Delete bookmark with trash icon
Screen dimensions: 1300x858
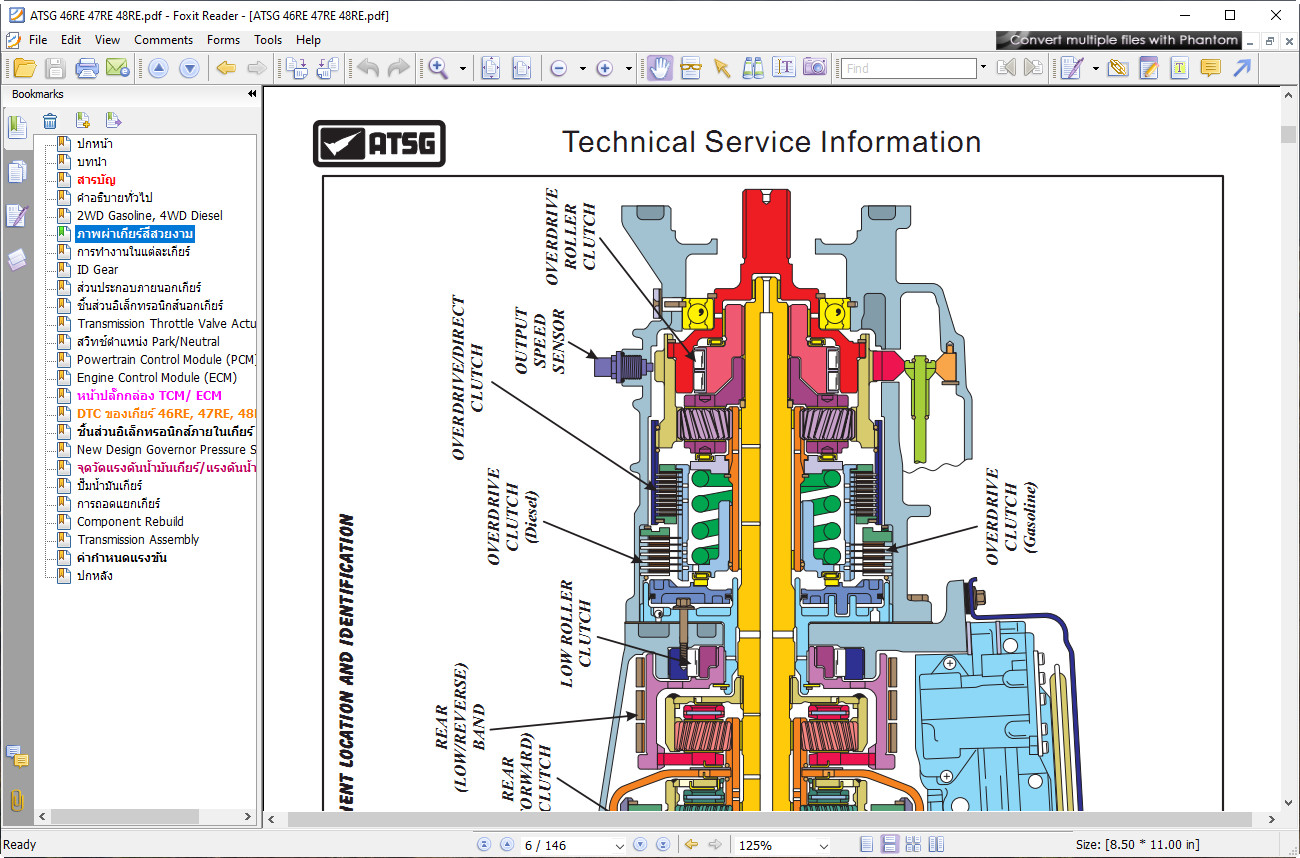pyautogui.click(x=50, y=121)
